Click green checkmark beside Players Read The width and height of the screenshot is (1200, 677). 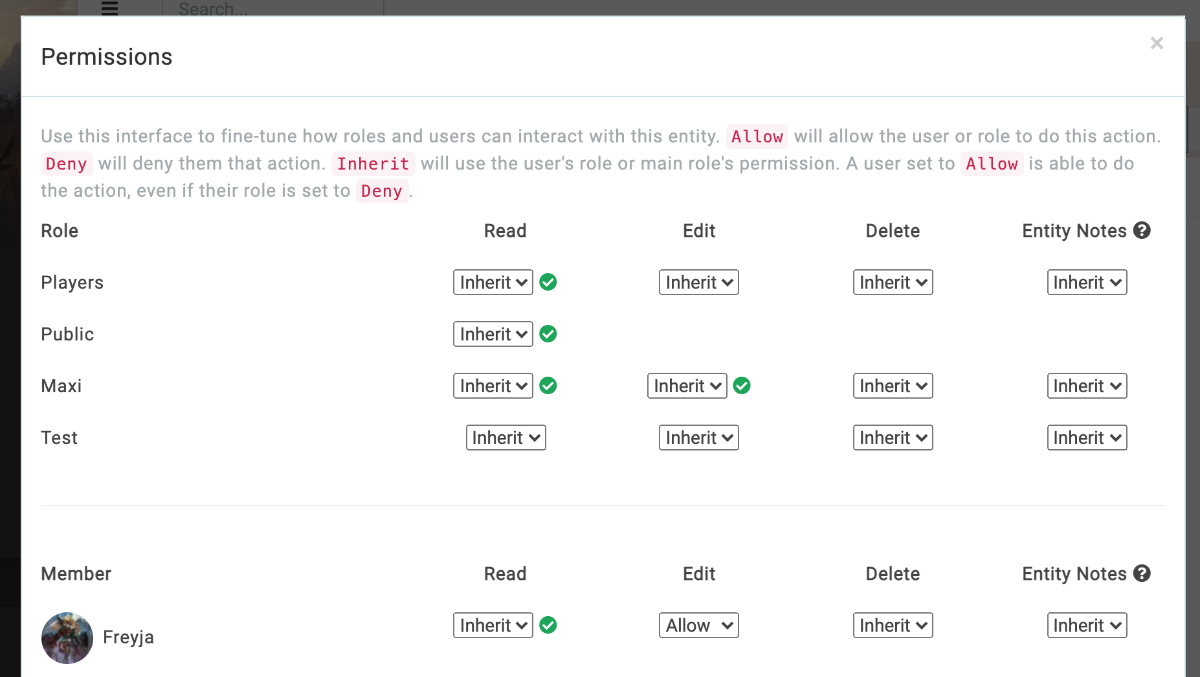[548, 282]
